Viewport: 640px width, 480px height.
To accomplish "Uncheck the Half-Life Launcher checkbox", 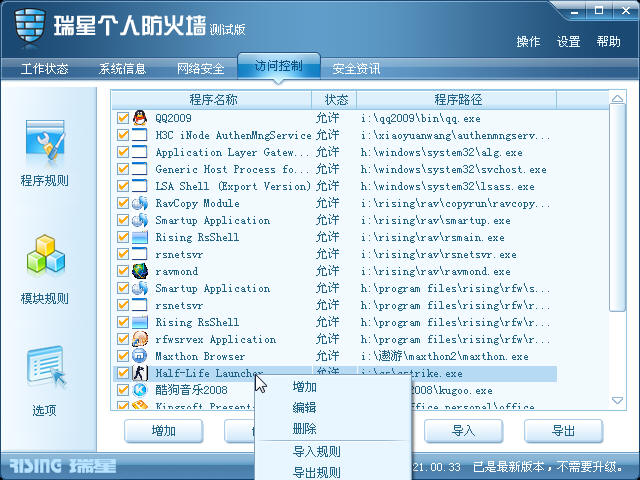I will coord(123,373).
